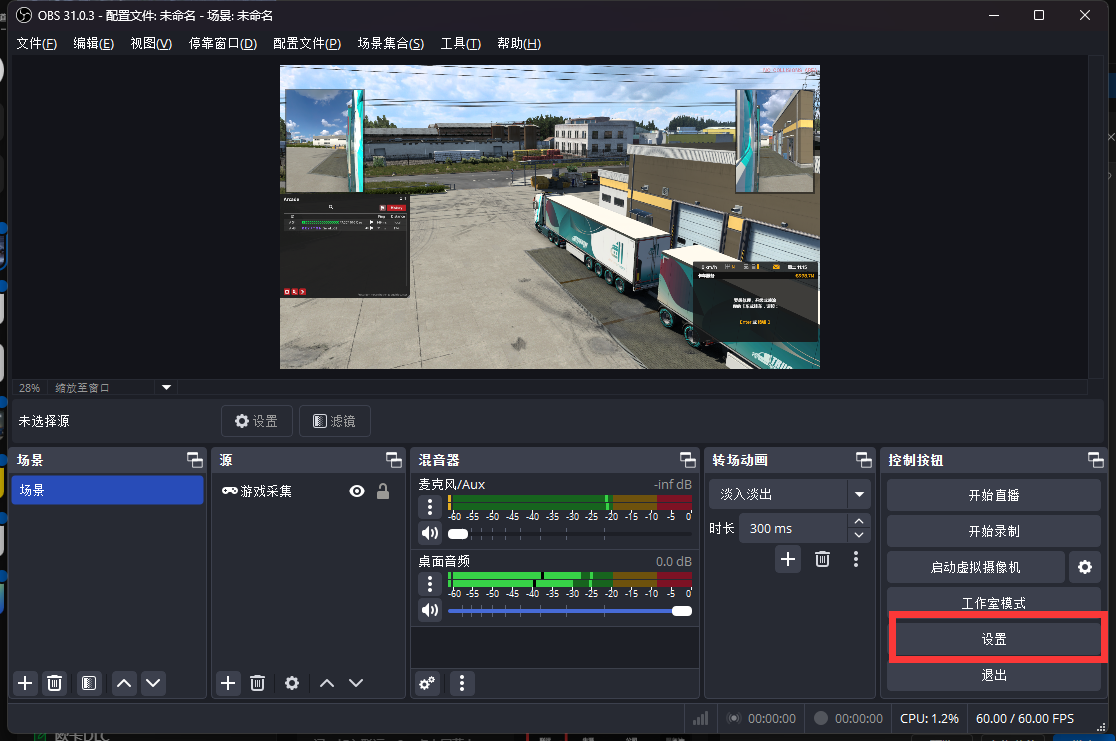The height and width of the screenshot is (741, 1116).
Task: Decrease transition duration stepper down
Action: tap(859, 535)
